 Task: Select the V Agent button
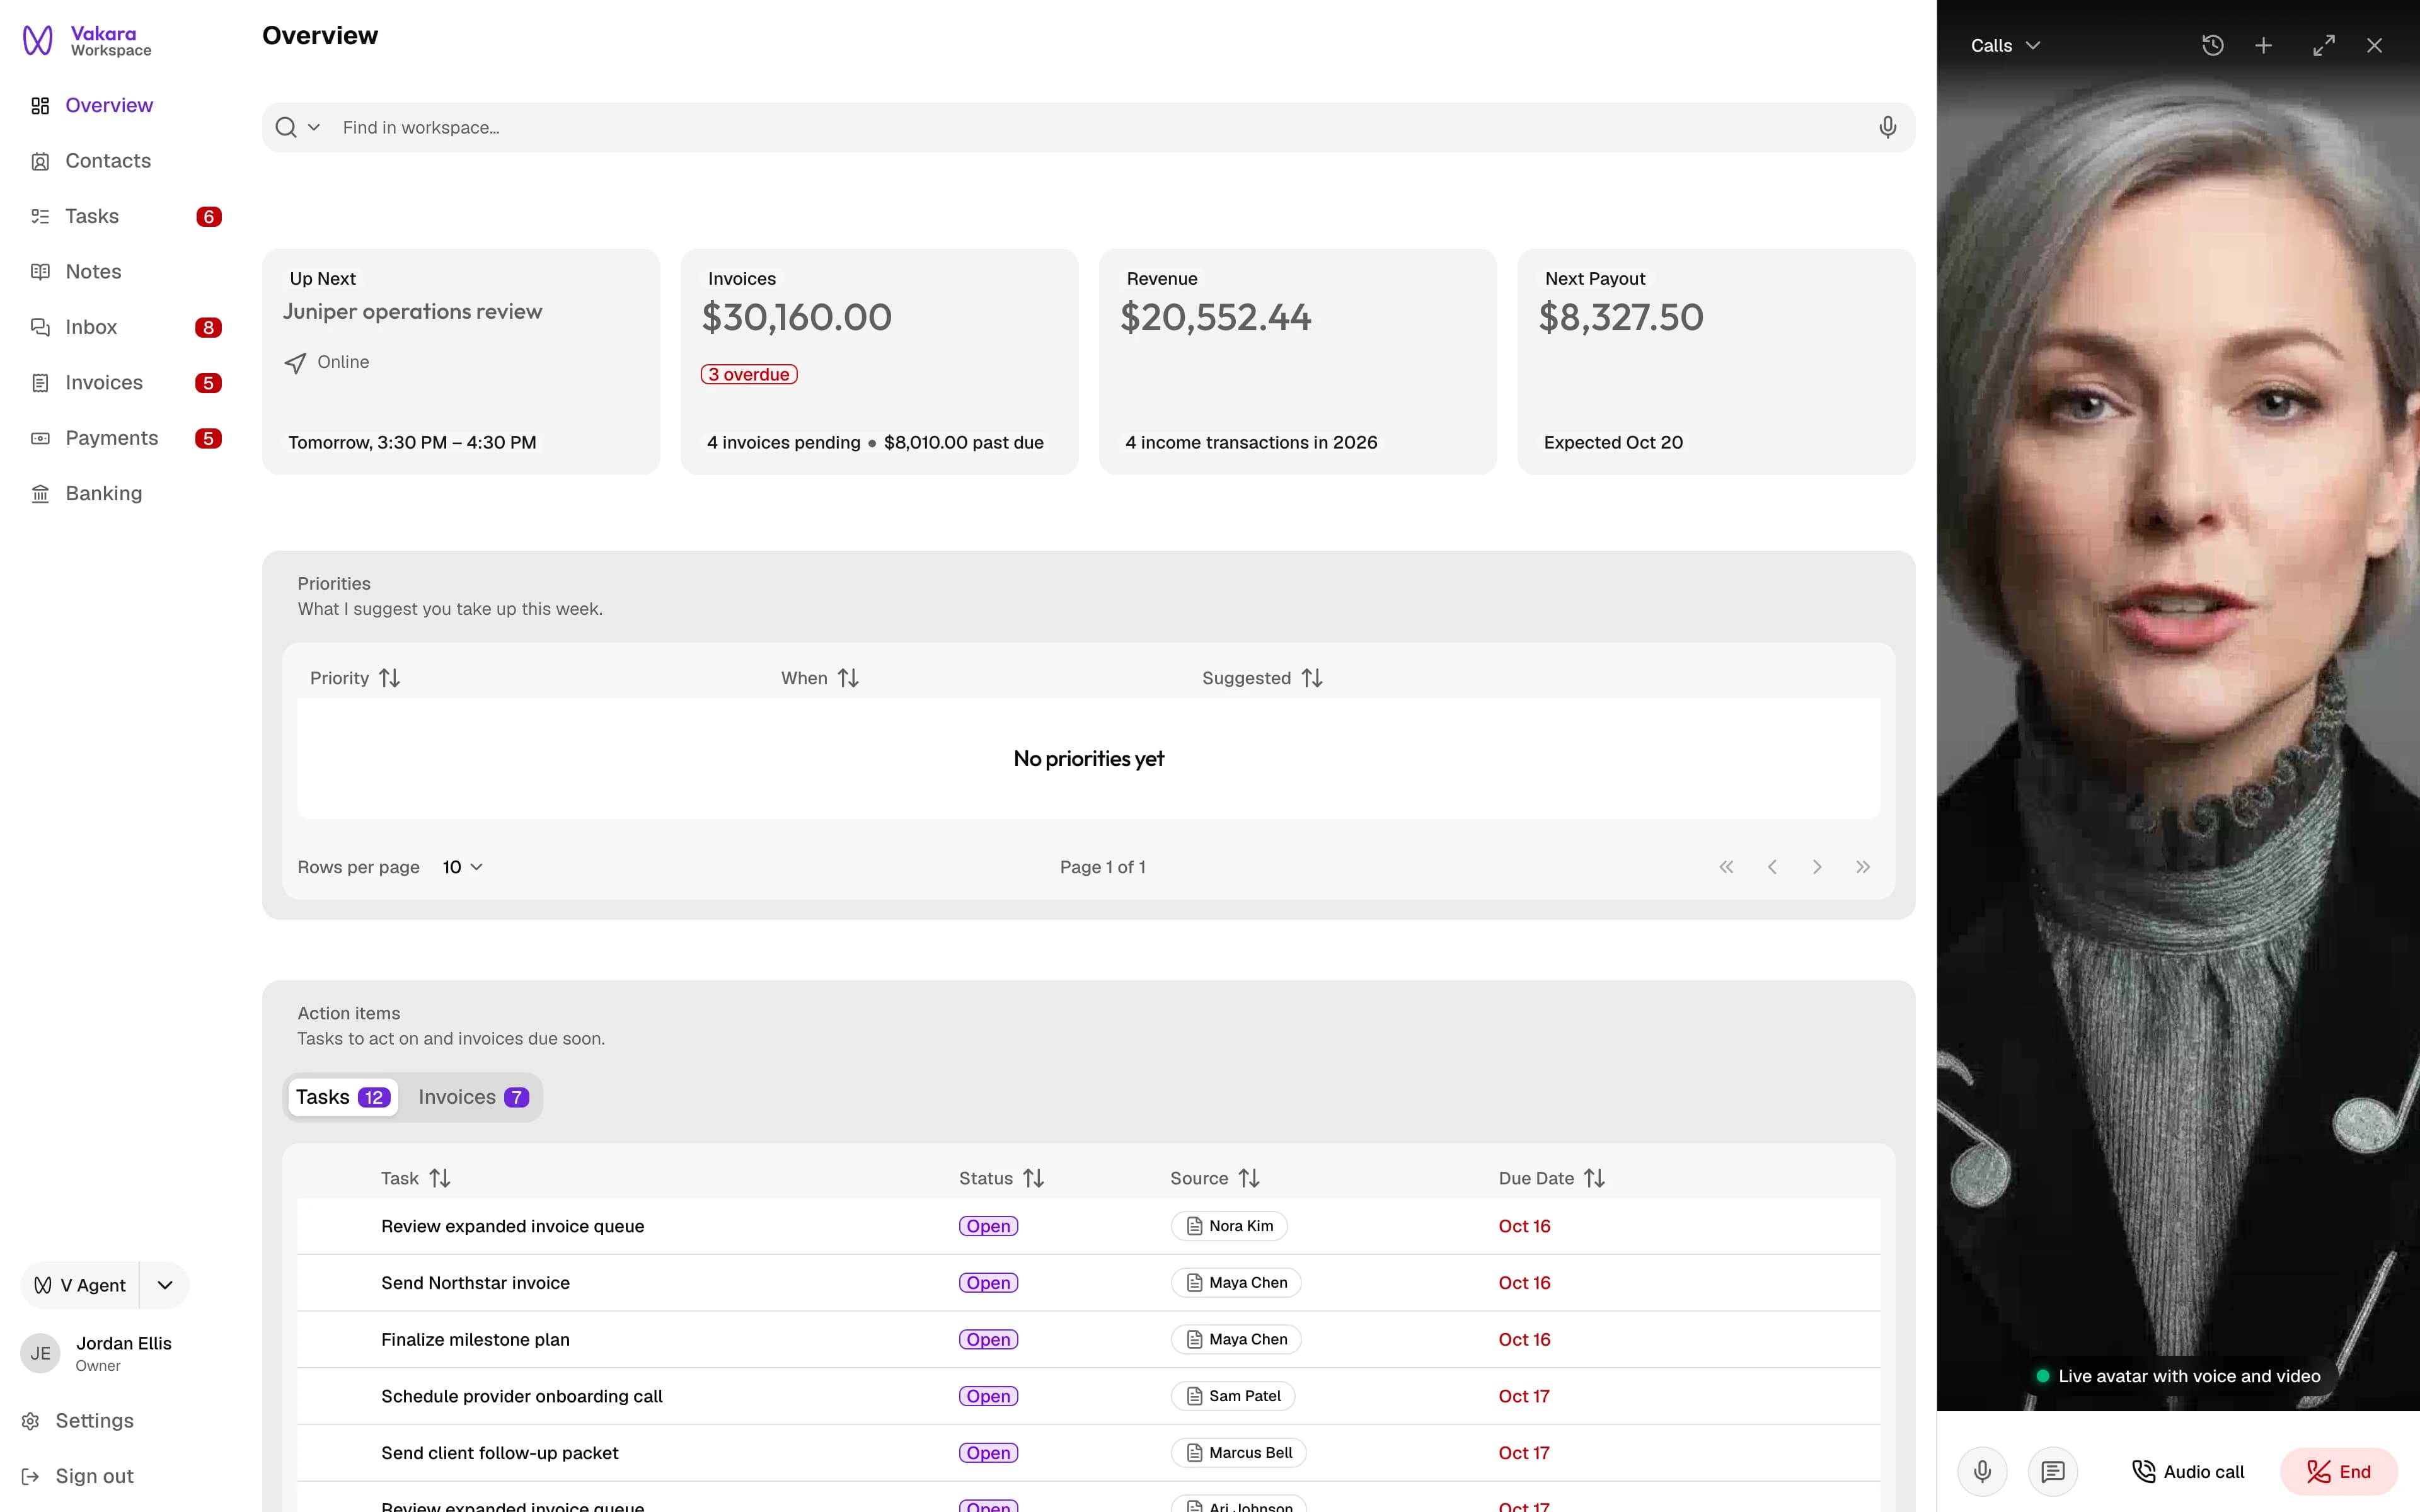[80, 1285]
